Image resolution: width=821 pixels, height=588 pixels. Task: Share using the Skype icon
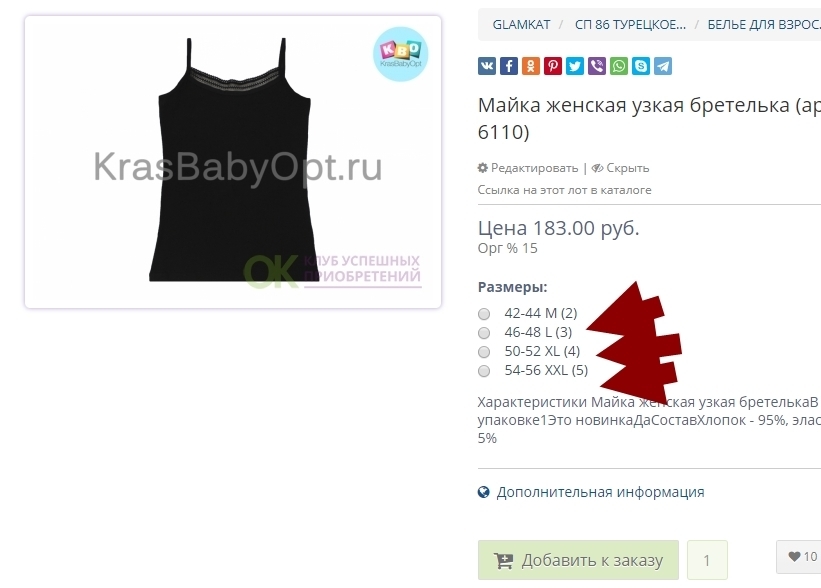pyautogui.click(x=640, y=66)
